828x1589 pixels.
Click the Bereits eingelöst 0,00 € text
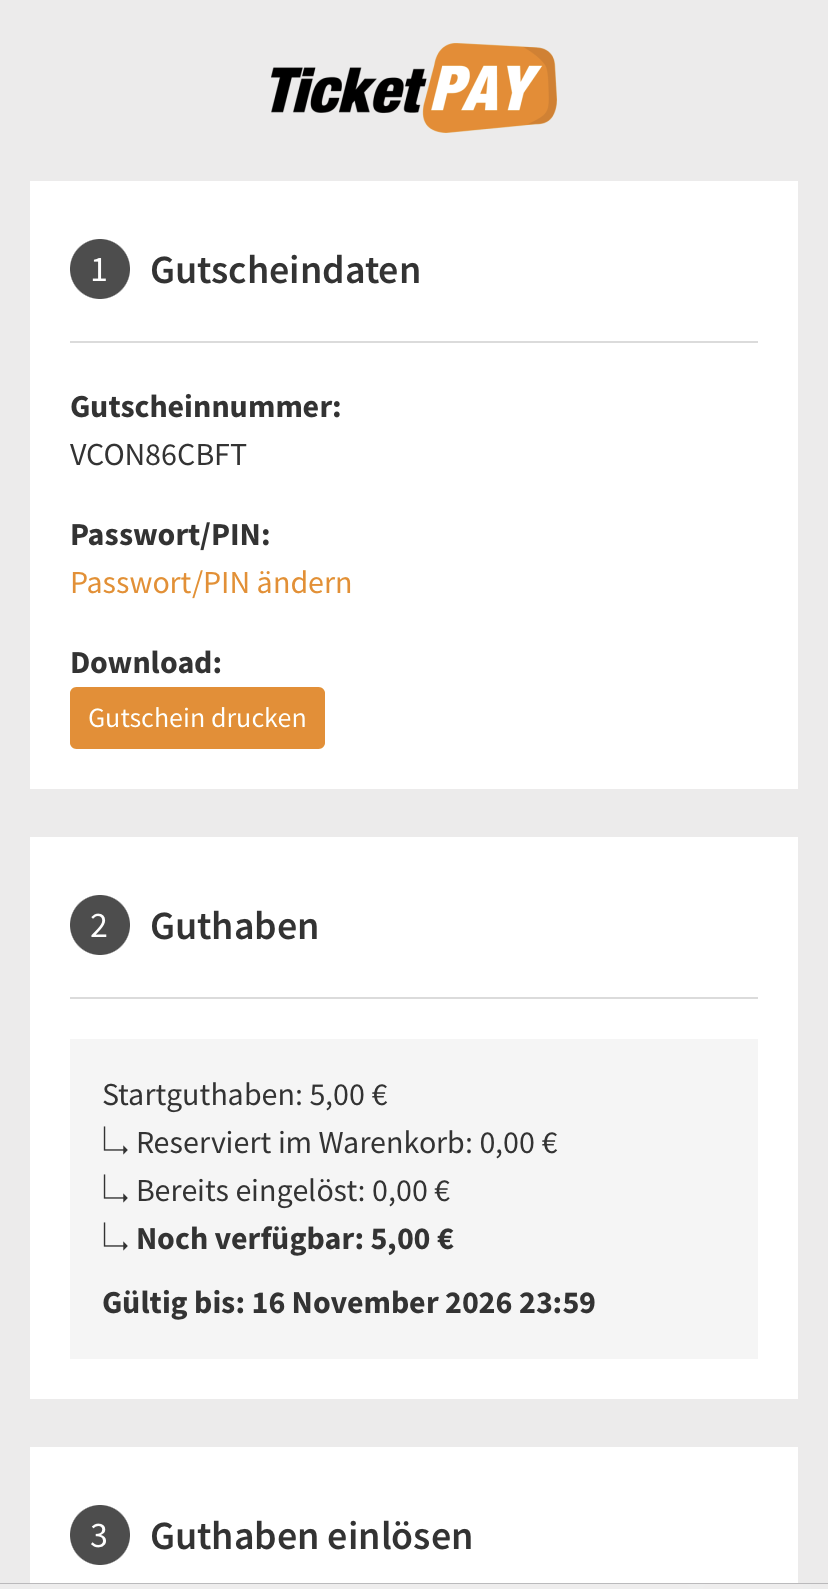293,1191
